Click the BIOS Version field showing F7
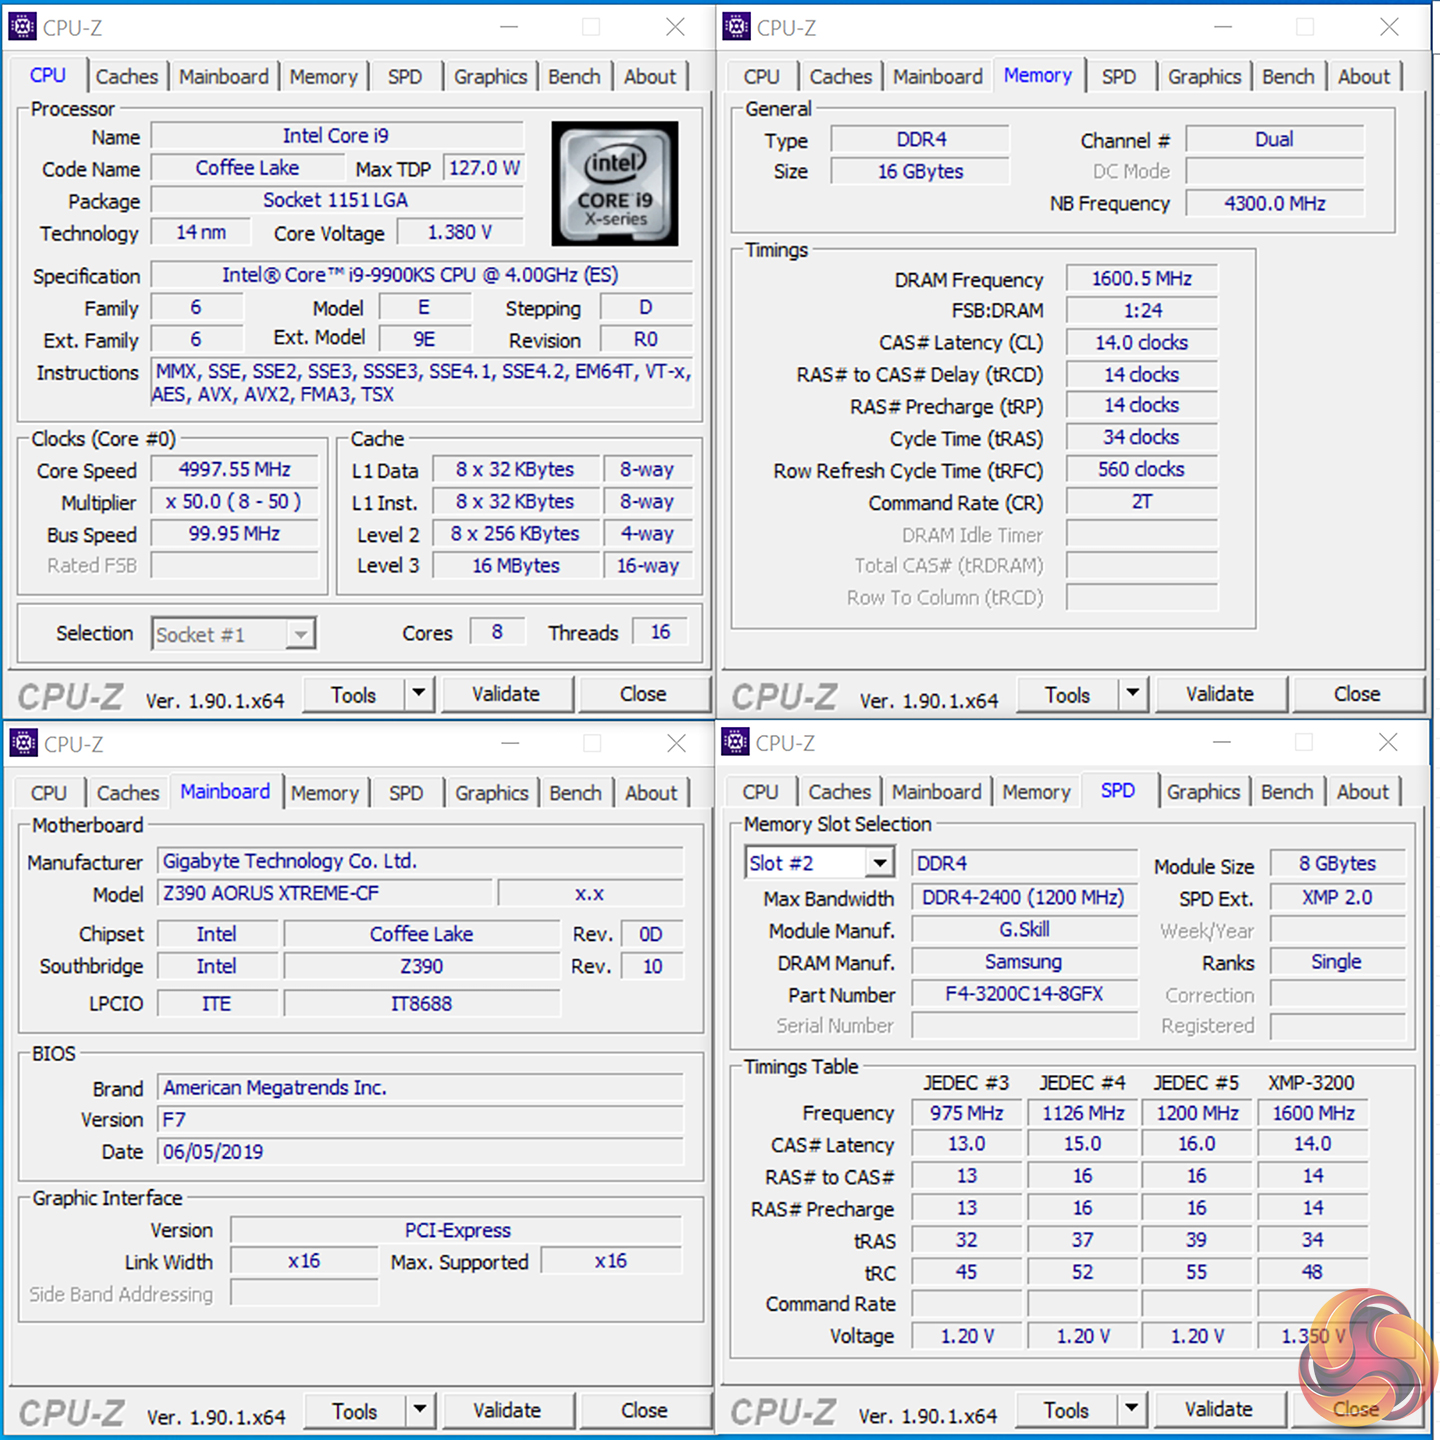This screenshot has width=1440, height=1440. click(x=421, y=1119)
